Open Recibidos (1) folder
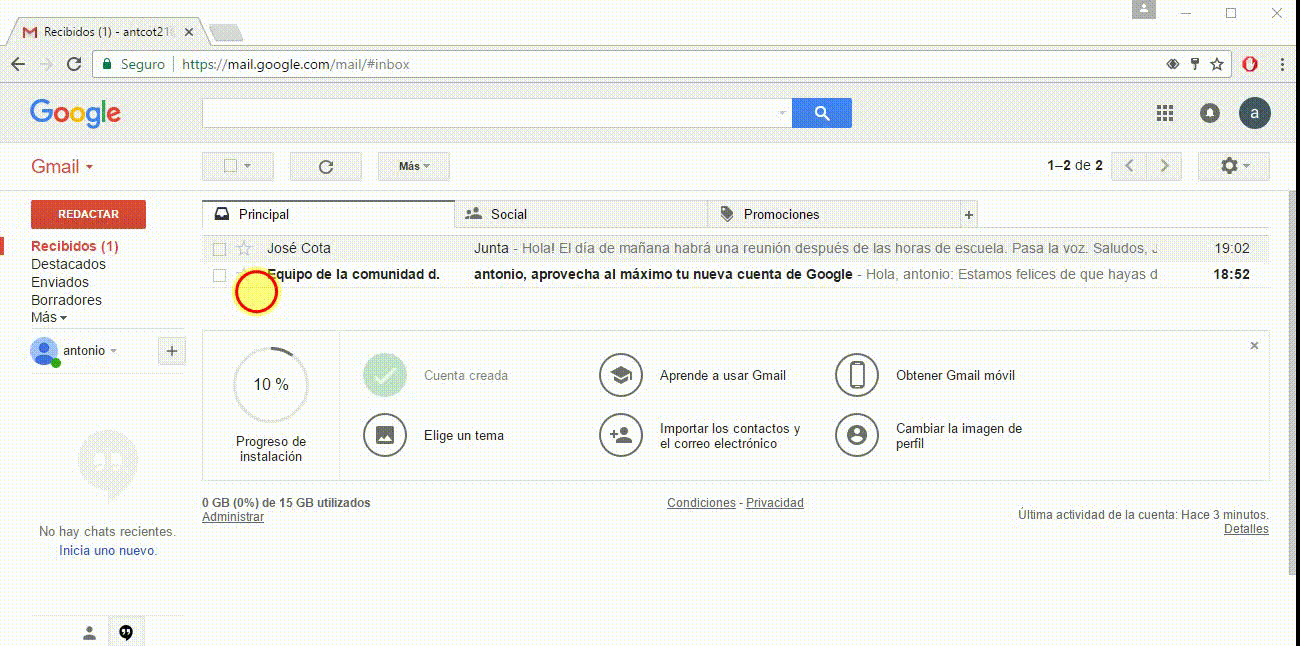Viewport: 1300px width, 646px height. pyautogui.click(x=75, y=246)
